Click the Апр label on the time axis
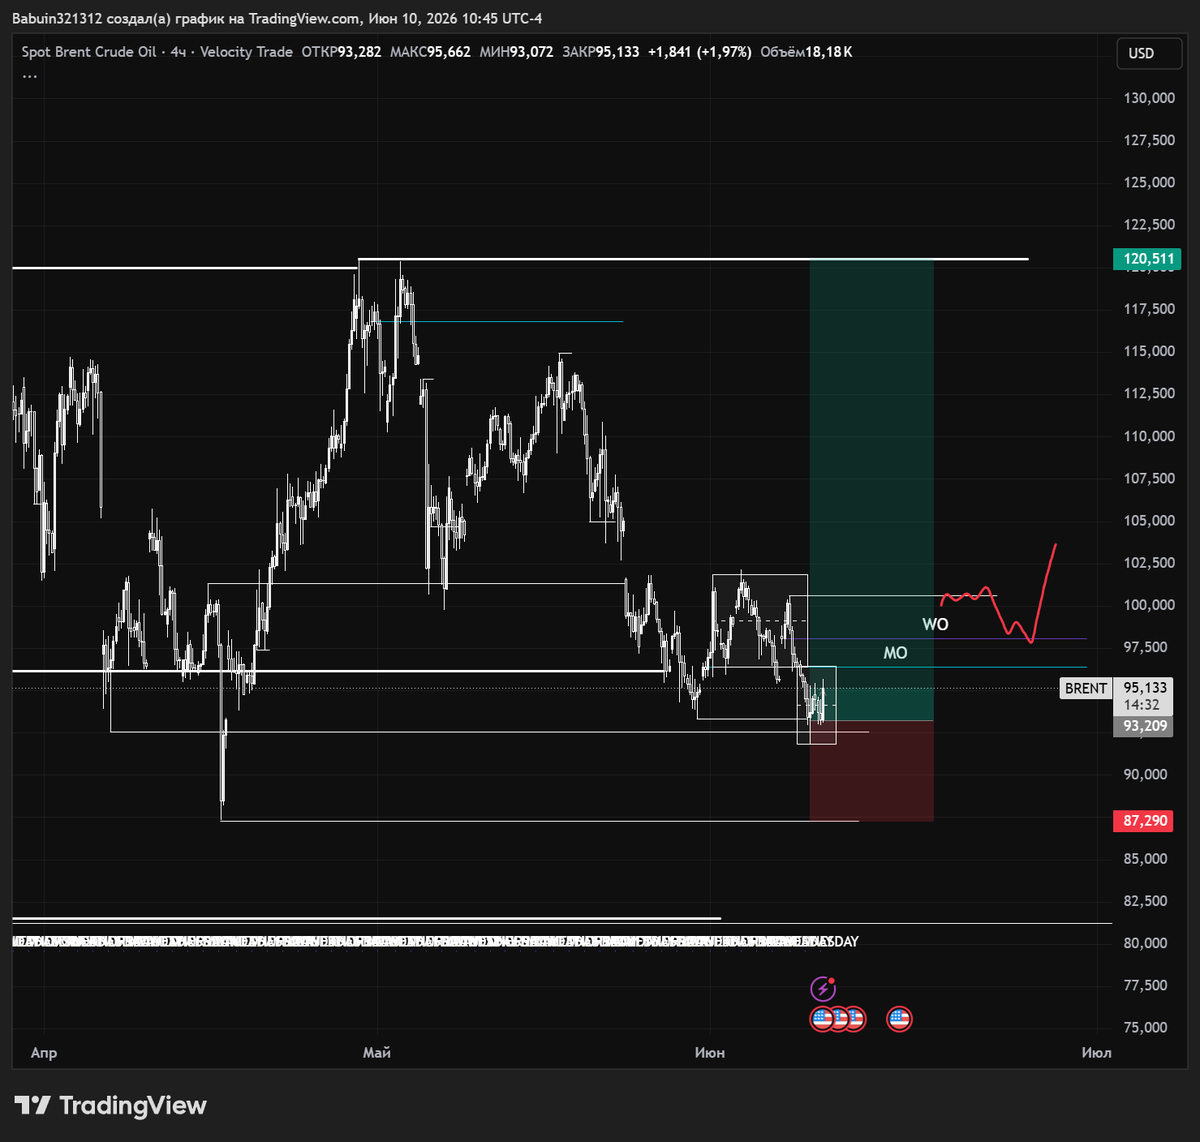1200x1142 pixels. 44,1053
